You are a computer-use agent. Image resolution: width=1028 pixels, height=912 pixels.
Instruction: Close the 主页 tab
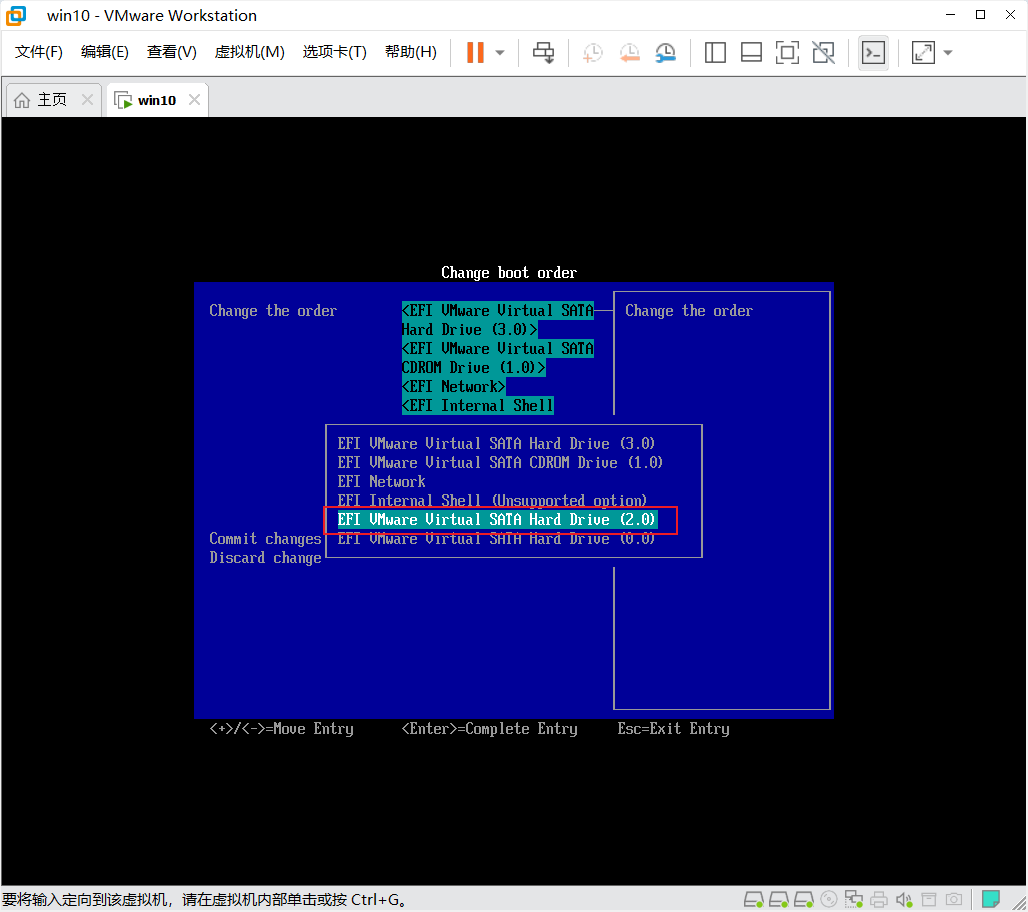87,100
